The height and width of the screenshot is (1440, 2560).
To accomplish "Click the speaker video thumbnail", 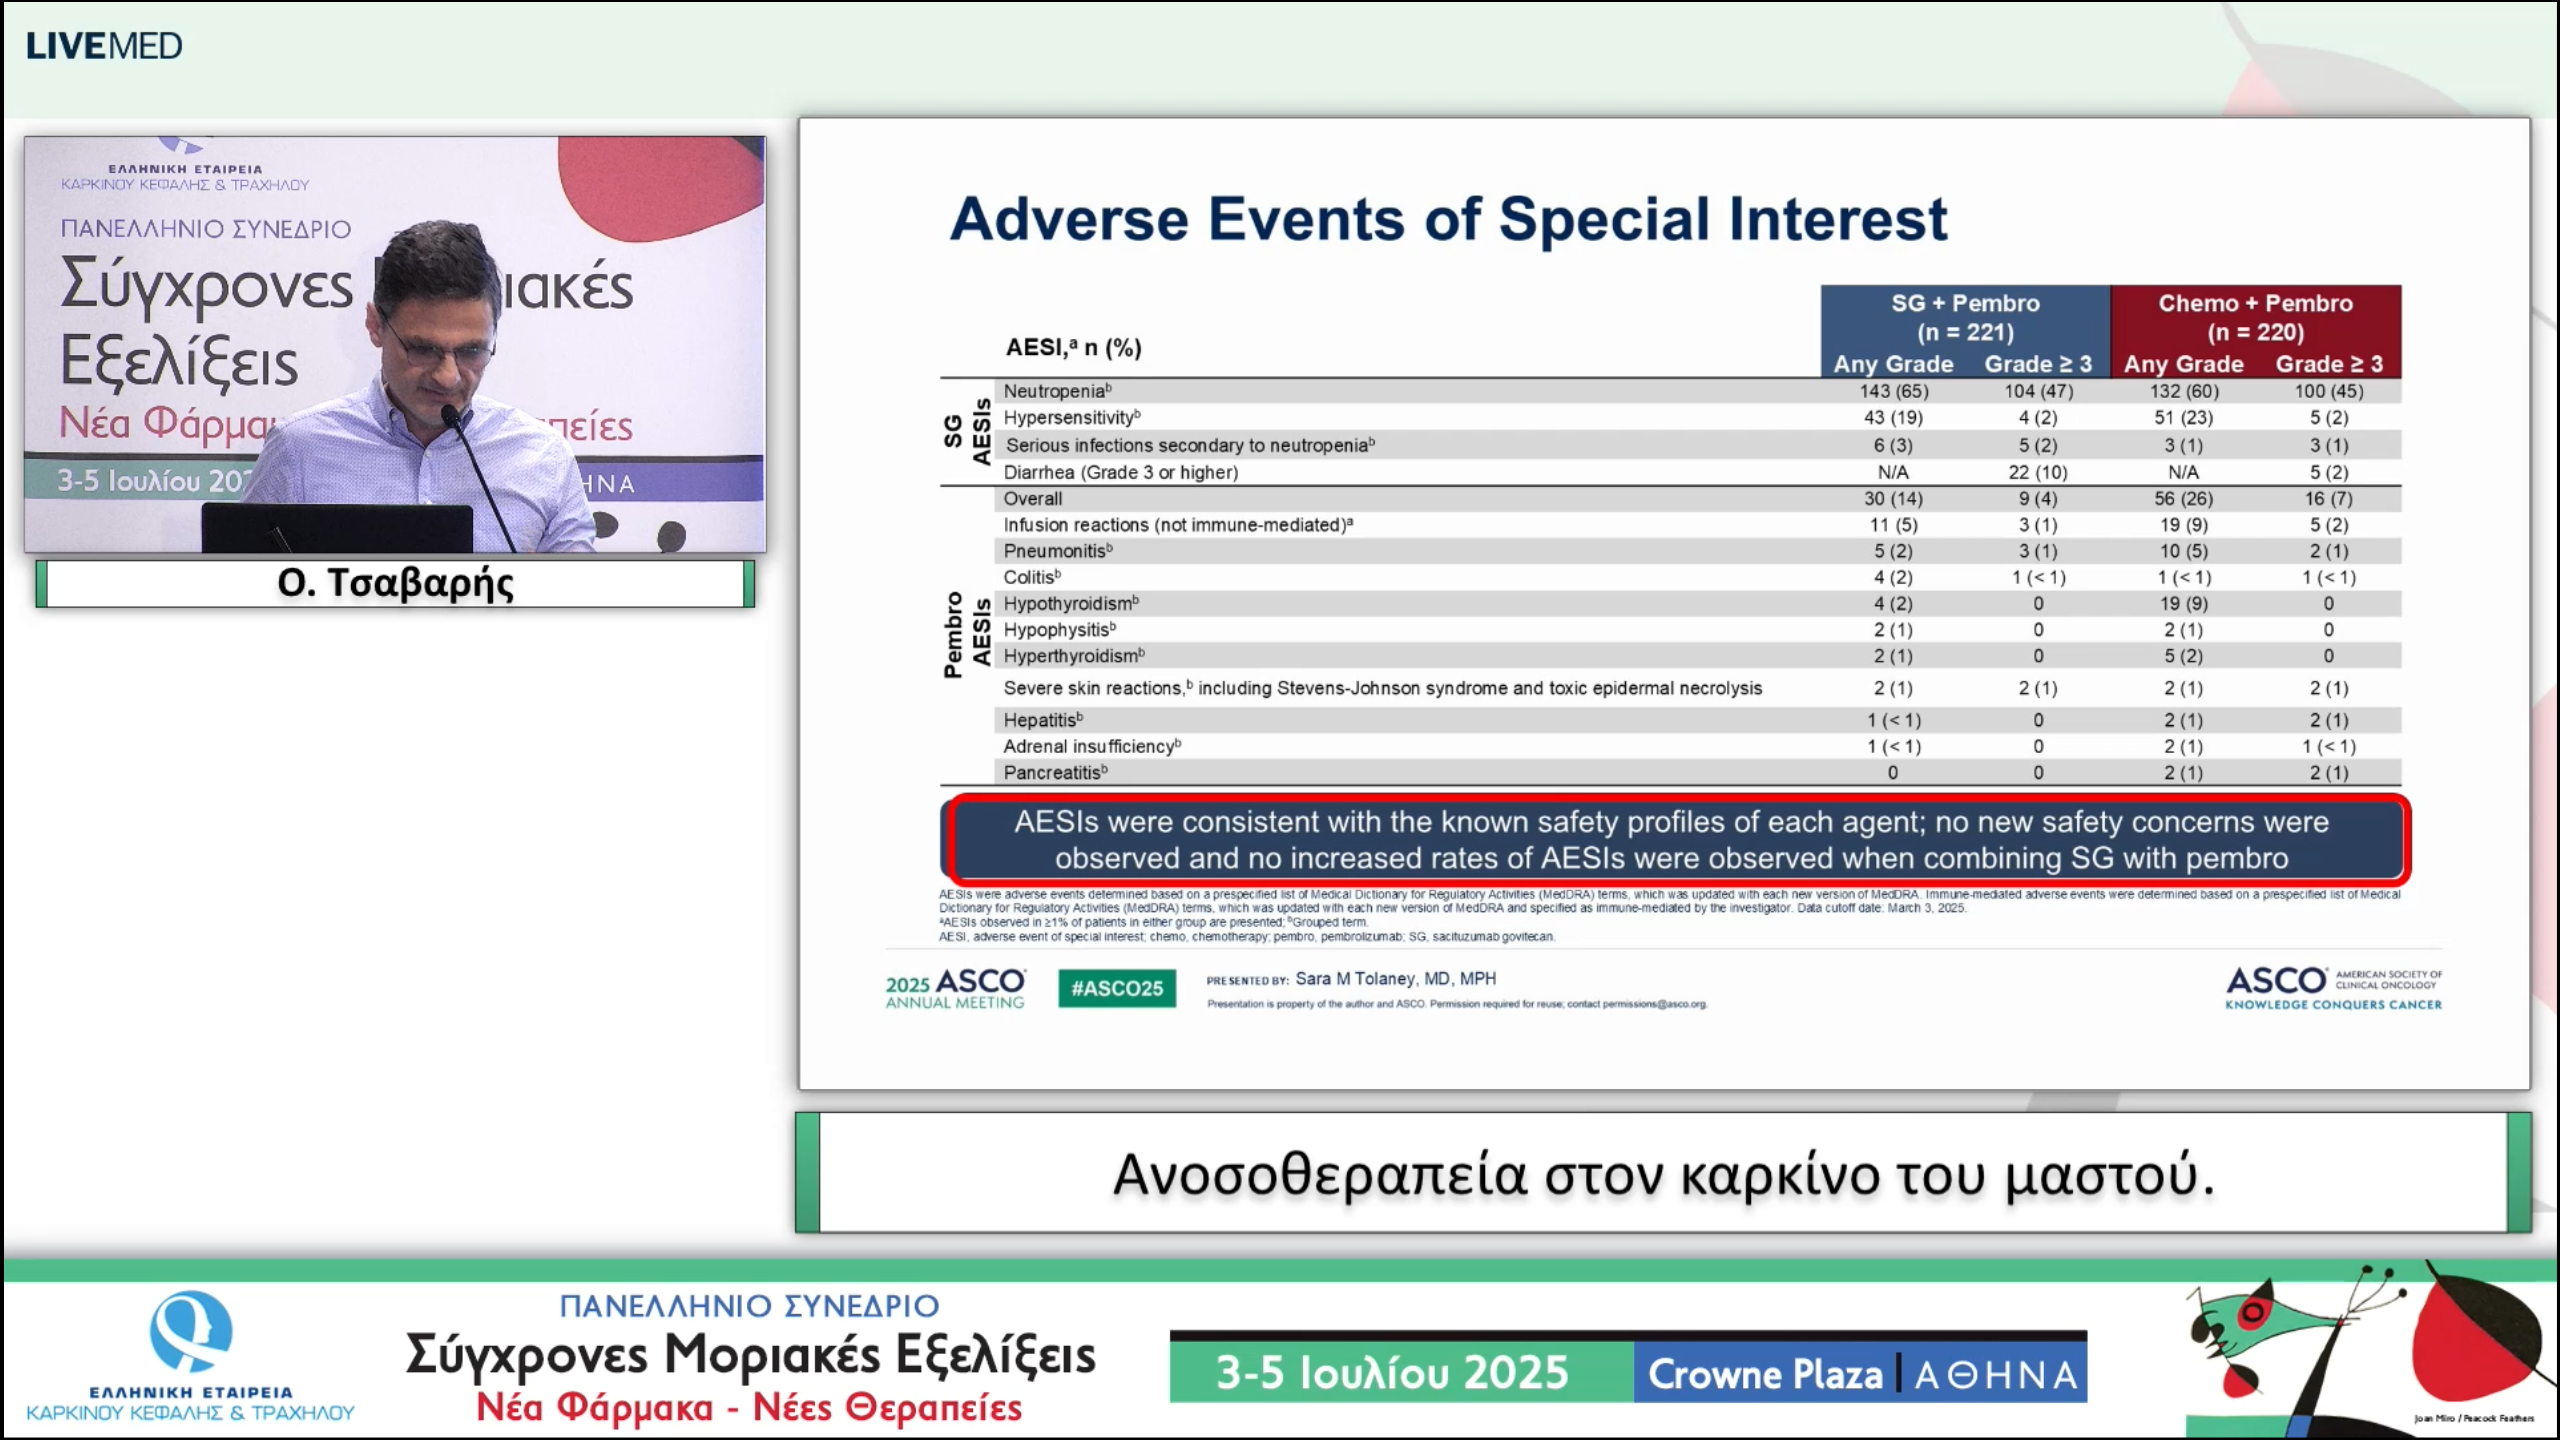I will point(395,345).
